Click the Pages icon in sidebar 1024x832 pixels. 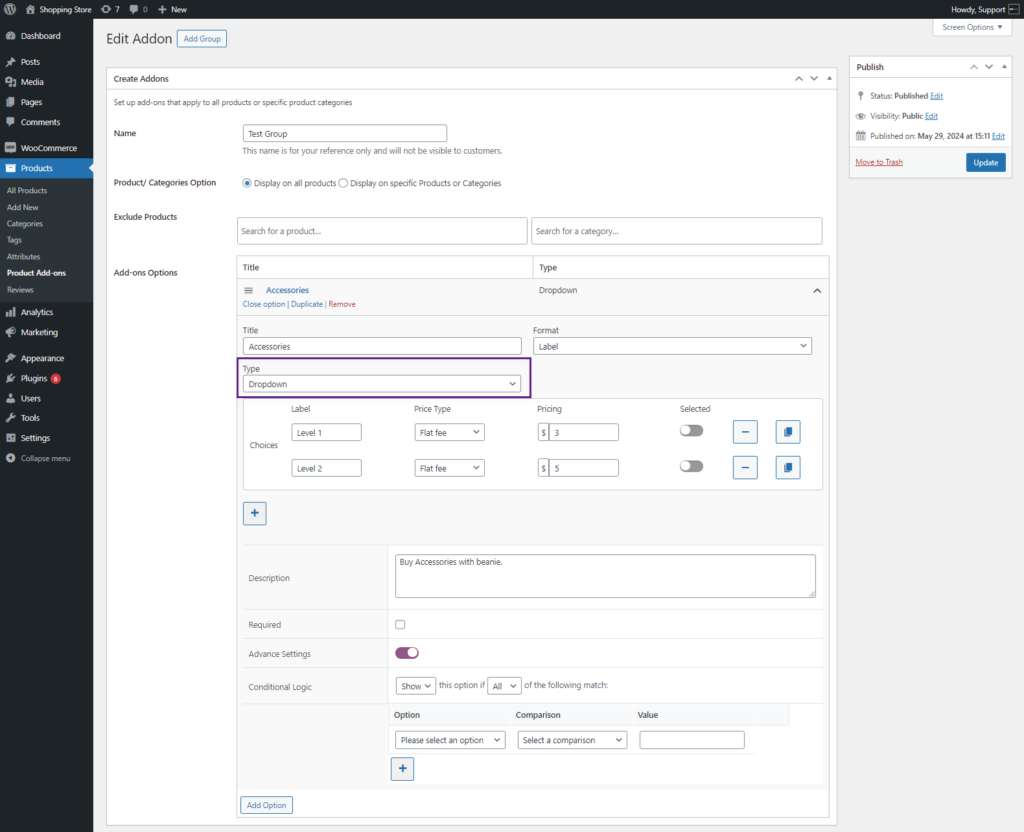pos(10,102)
